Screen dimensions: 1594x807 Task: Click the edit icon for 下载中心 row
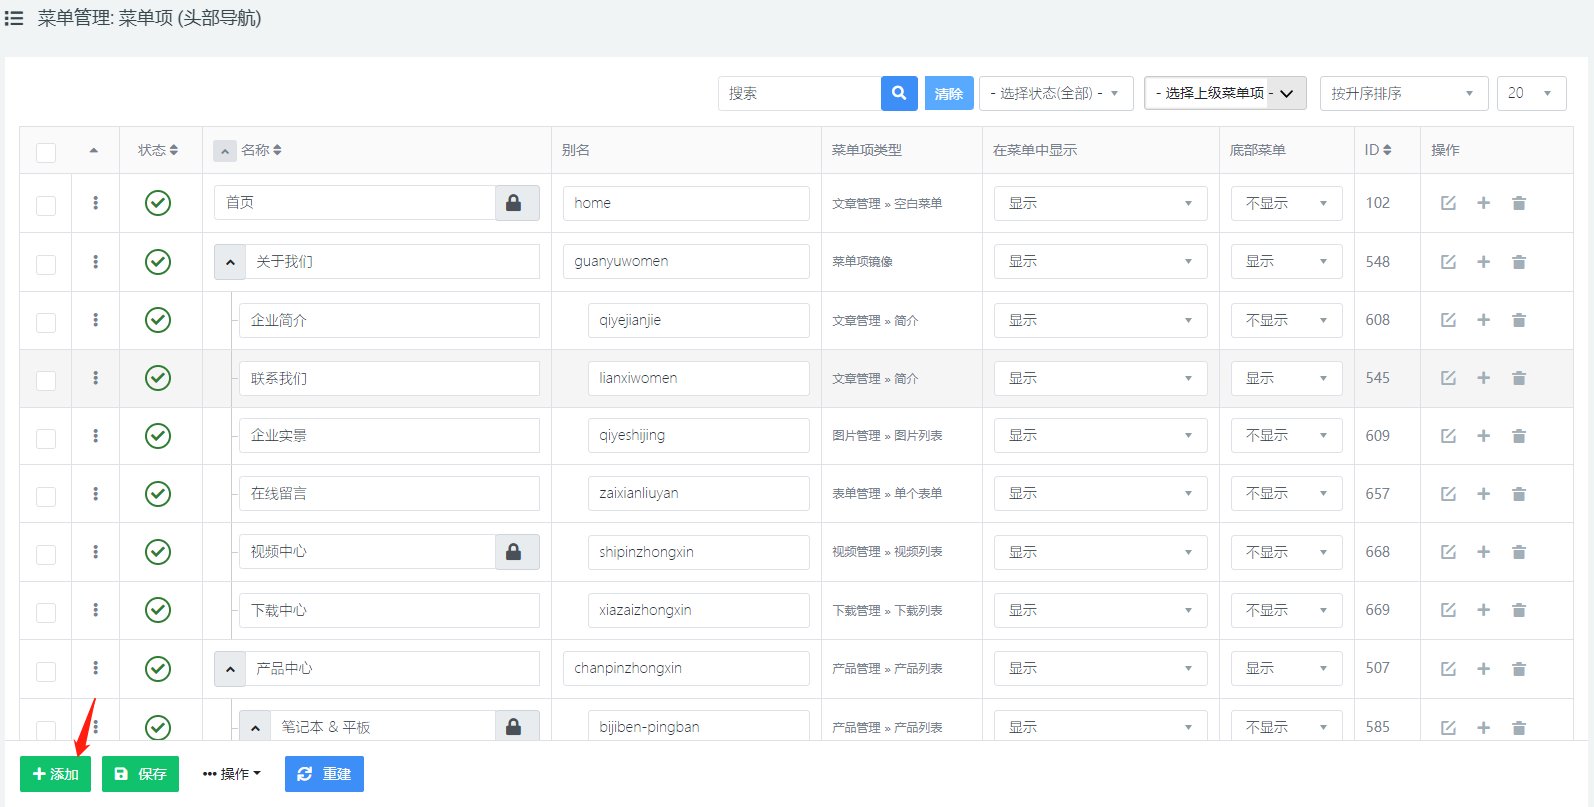tap(1448, 610)
